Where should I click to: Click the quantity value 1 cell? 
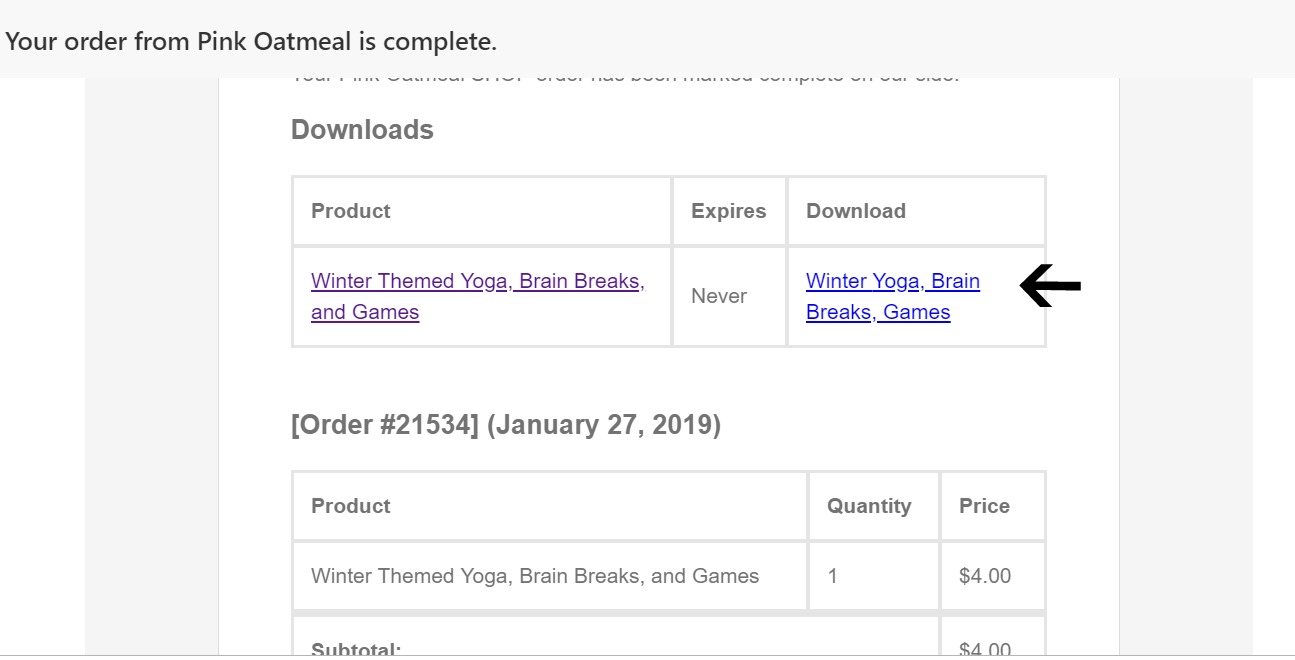833,576
